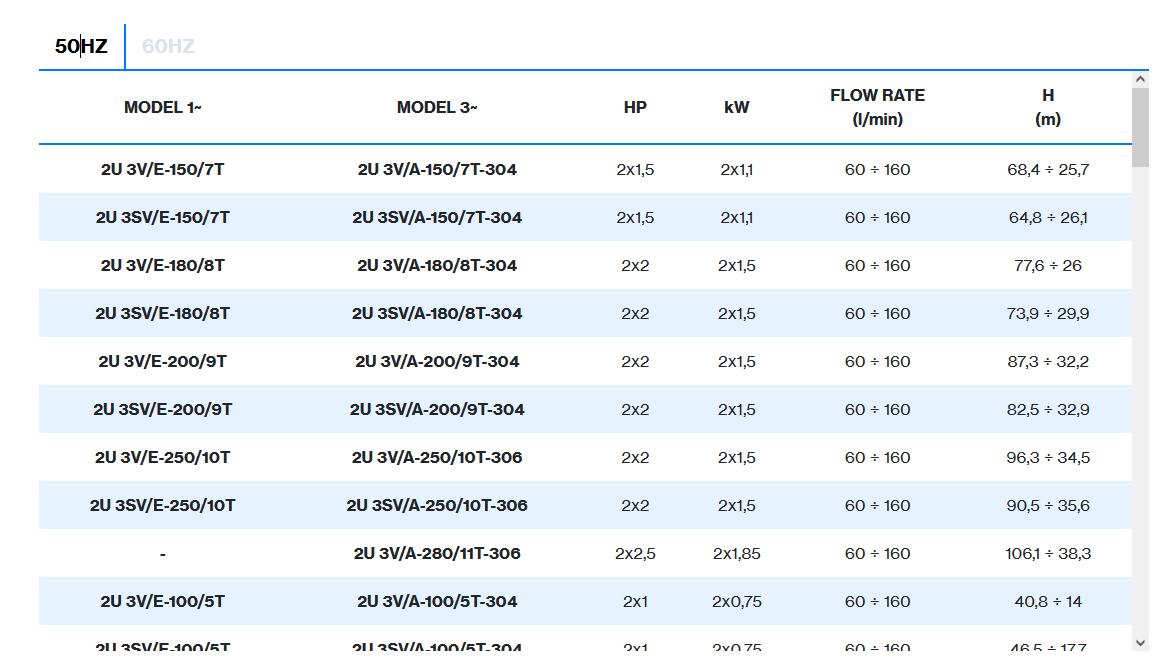Click the empty scrollbar track below the thumb
This screenshot has width=1171, height=667.
(x=1140, y=400)
